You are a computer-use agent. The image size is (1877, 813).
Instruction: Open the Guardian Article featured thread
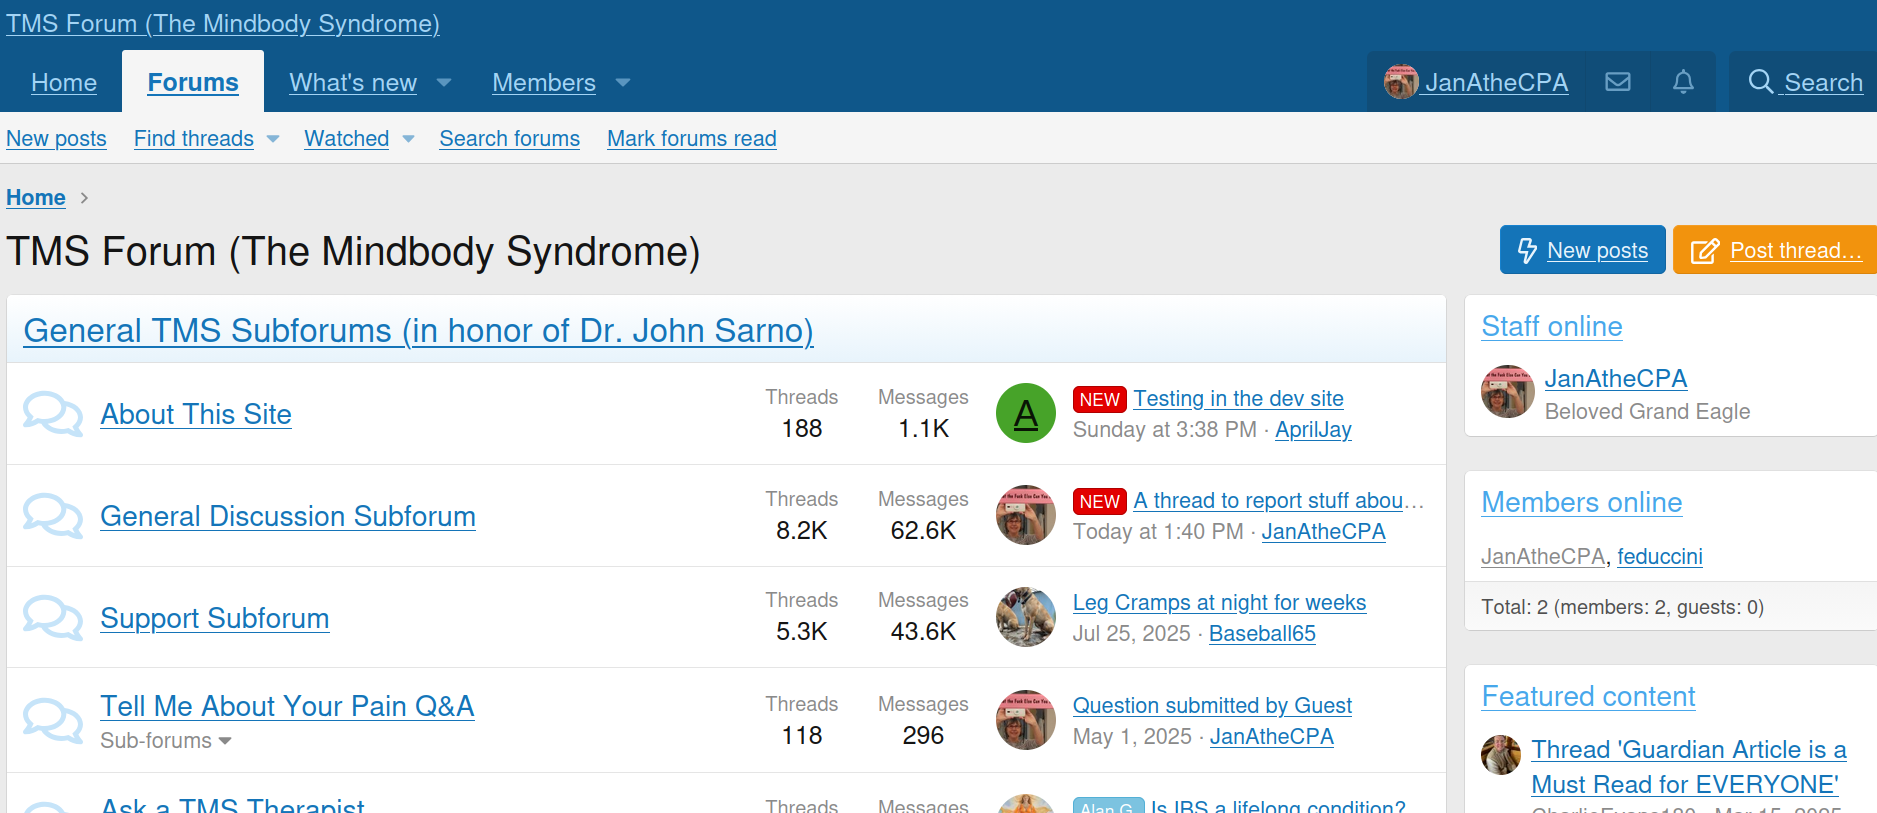(x=1689, y=767)
